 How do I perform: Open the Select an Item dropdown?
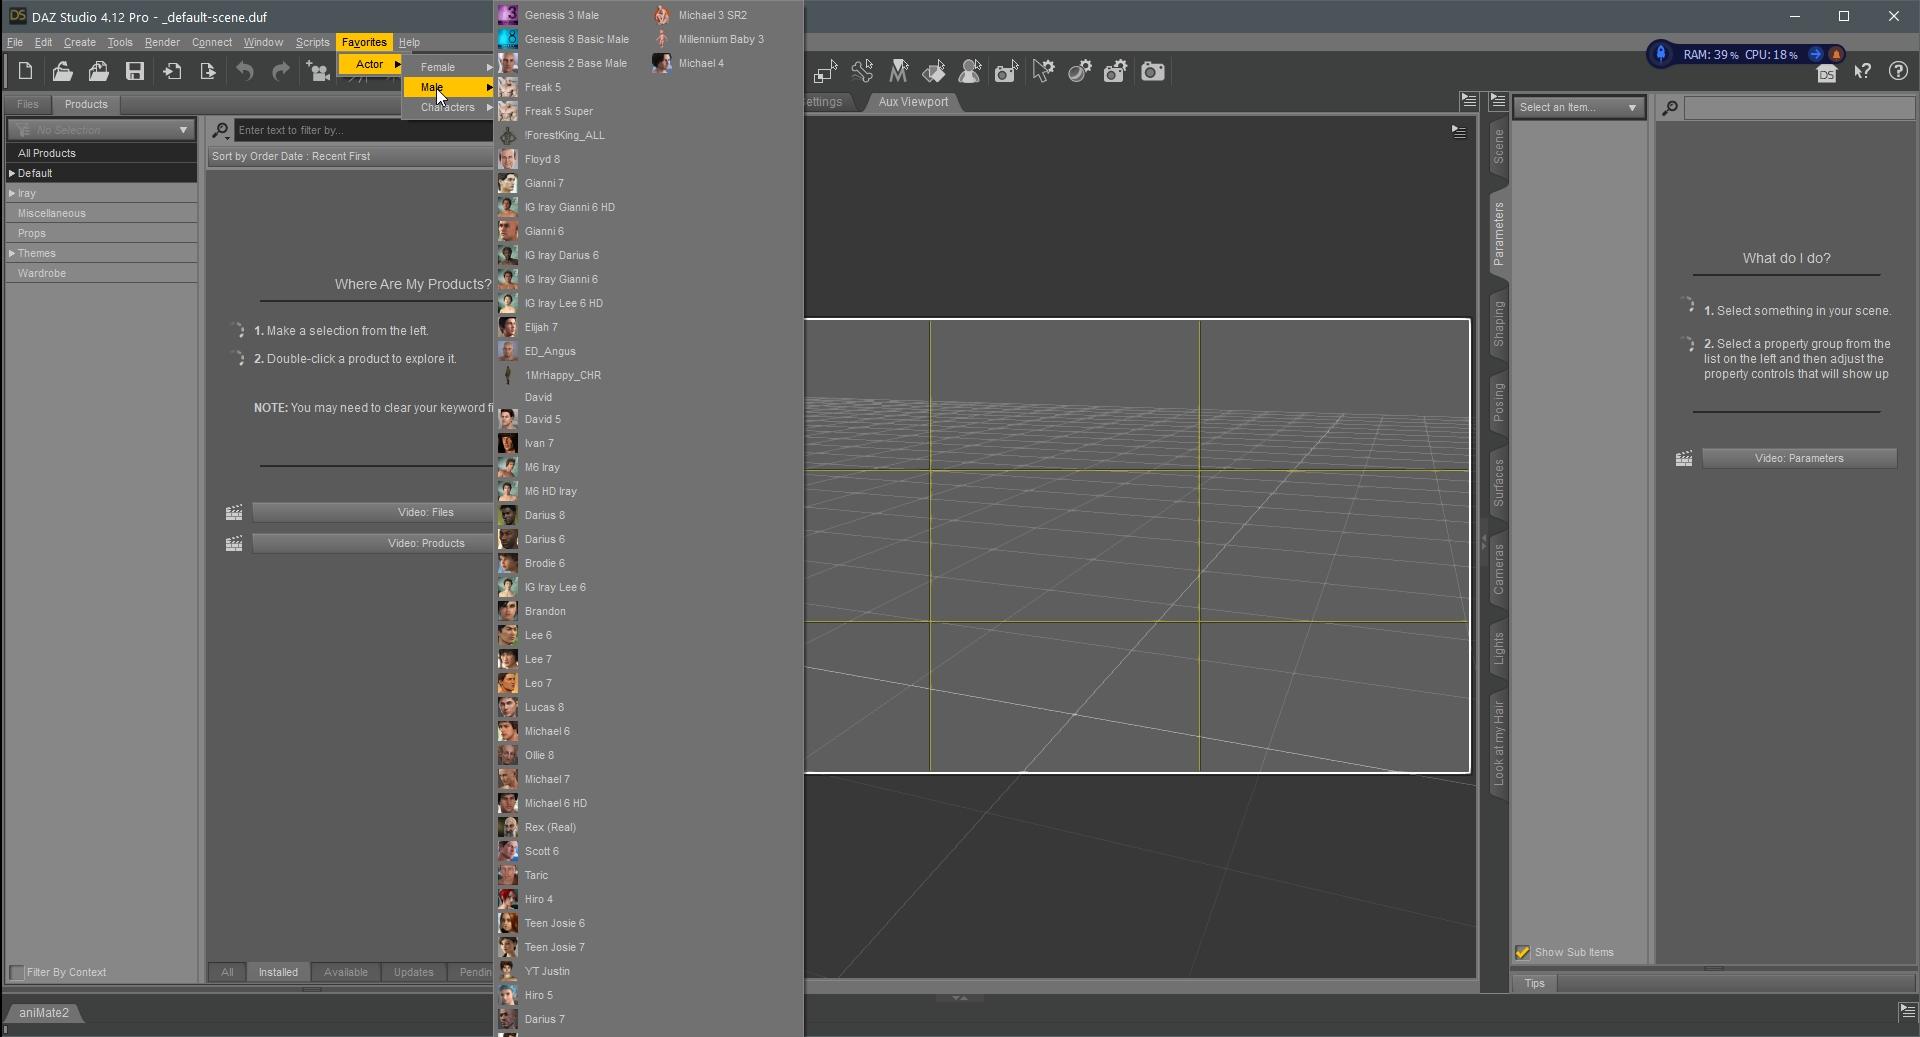[1579, 107]
